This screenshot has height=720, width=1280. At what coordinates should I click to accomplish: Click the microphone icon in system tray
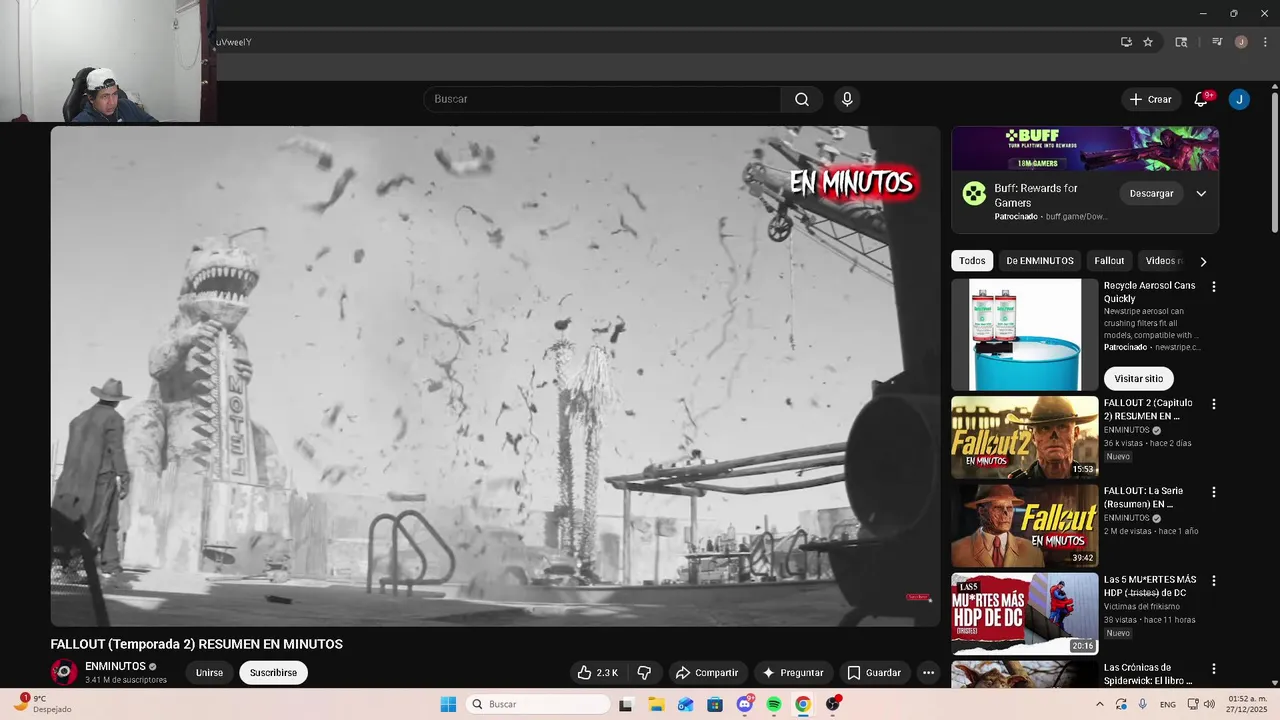tap(1143, 704)
